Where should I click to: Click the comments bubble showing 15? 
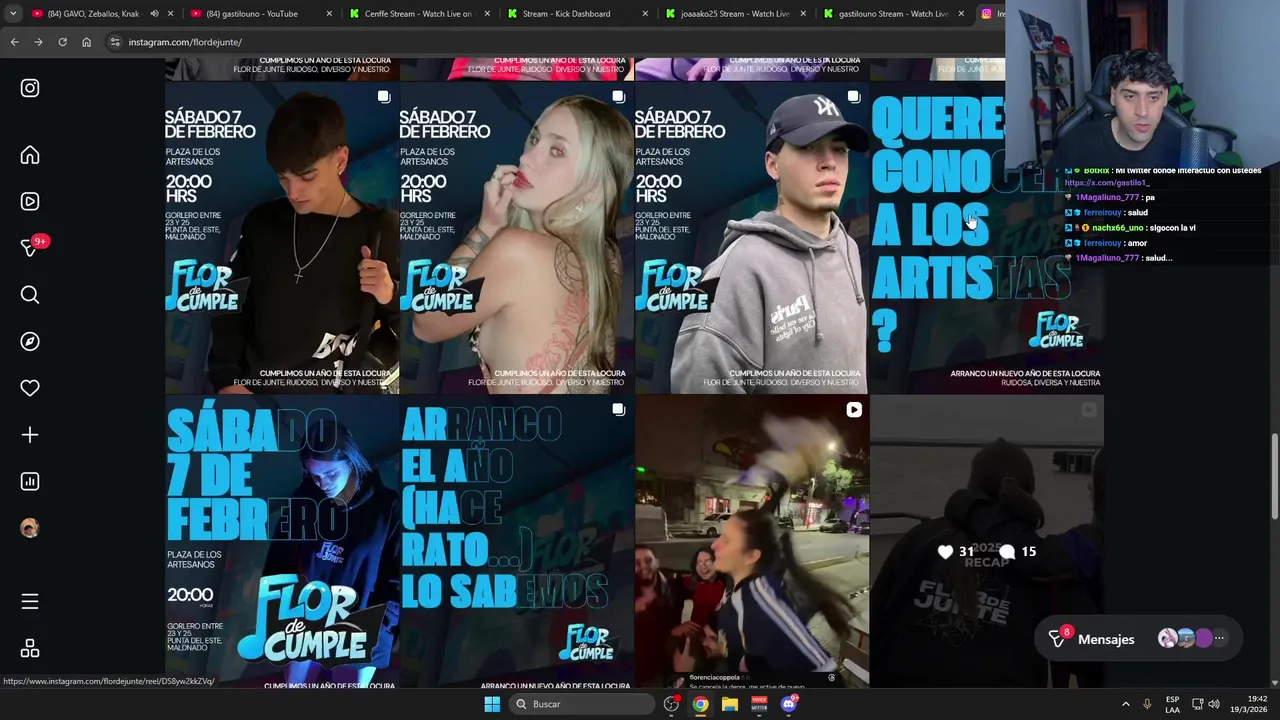1007,551
